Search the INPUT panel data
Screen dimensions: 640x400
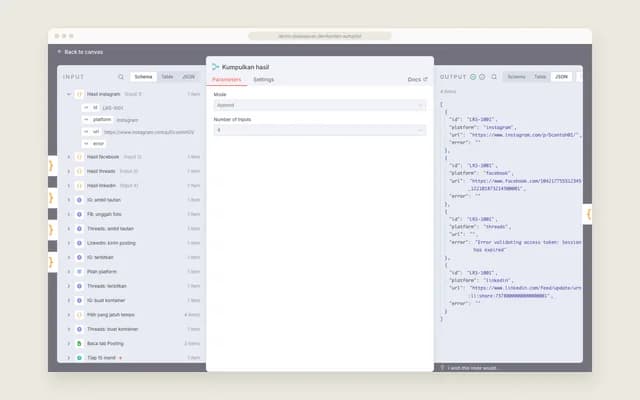click(x=121, y=77)
